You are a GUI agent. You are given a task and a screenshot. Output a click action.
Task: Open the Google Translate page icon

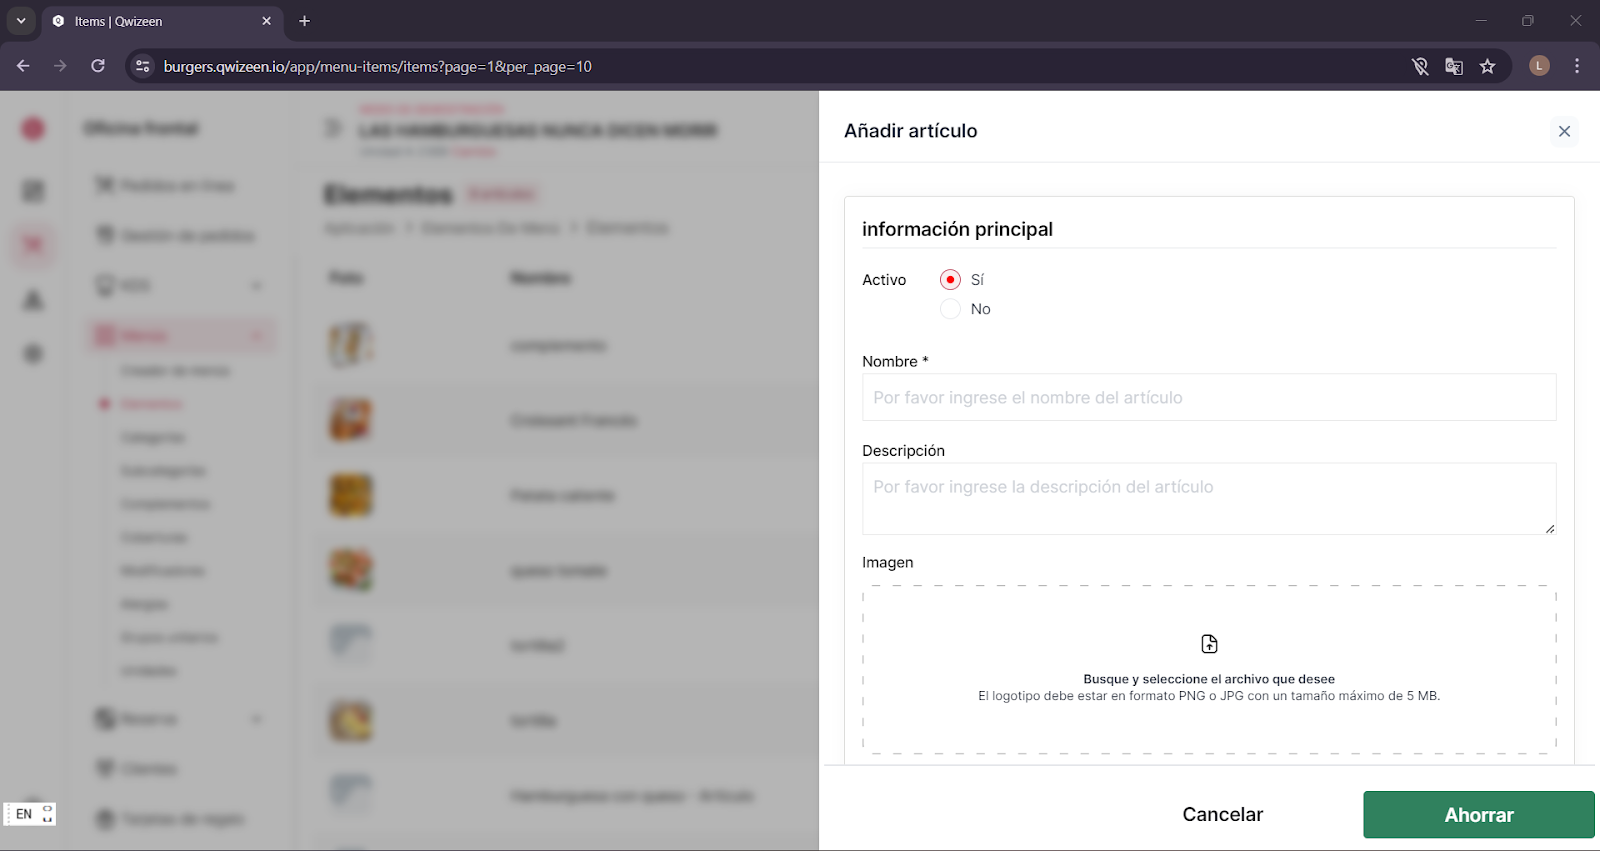point(1454,66)
